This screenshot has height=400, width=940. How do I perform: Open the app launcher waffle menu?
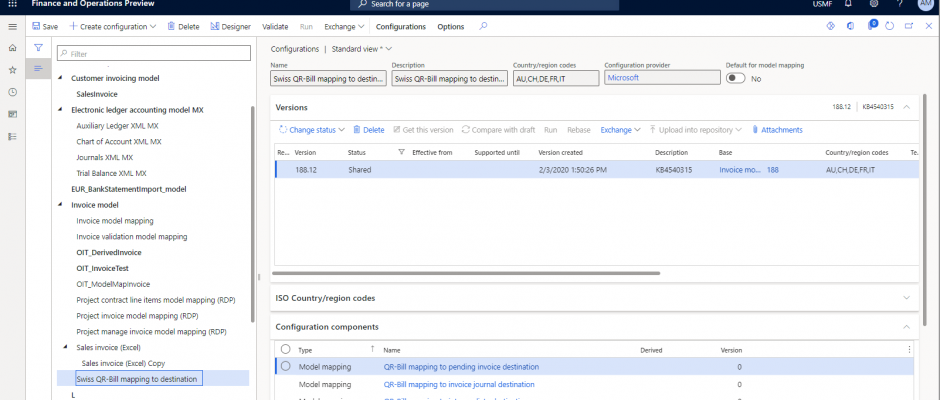(12, 4)
